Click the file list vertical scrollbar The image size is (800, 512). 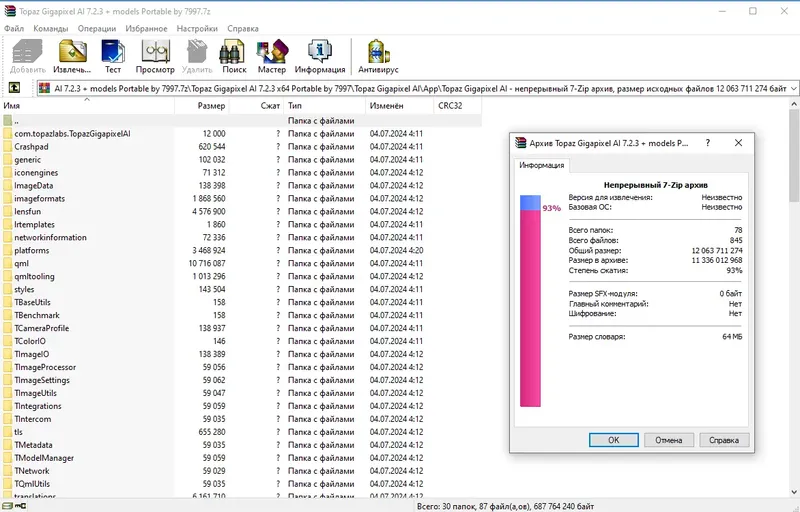tap(794, 154)
